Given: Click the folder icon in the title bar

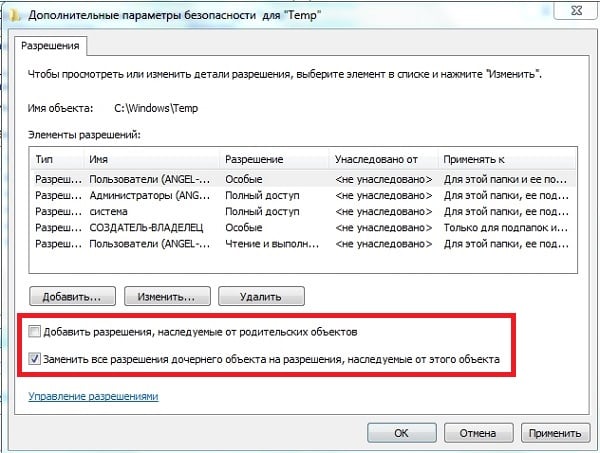Looking at the screenshot, I should pos(15,16).
